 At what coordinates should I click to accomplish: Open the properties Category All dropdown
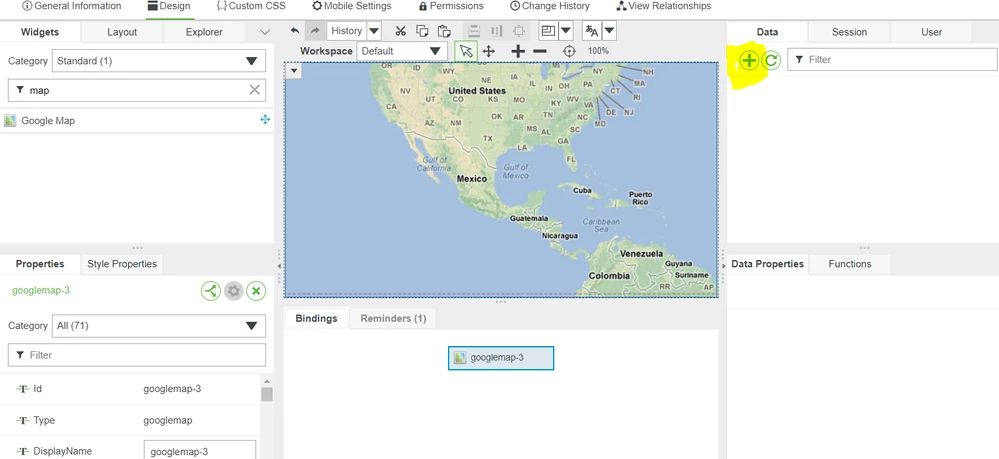click(x=159, y=326)
